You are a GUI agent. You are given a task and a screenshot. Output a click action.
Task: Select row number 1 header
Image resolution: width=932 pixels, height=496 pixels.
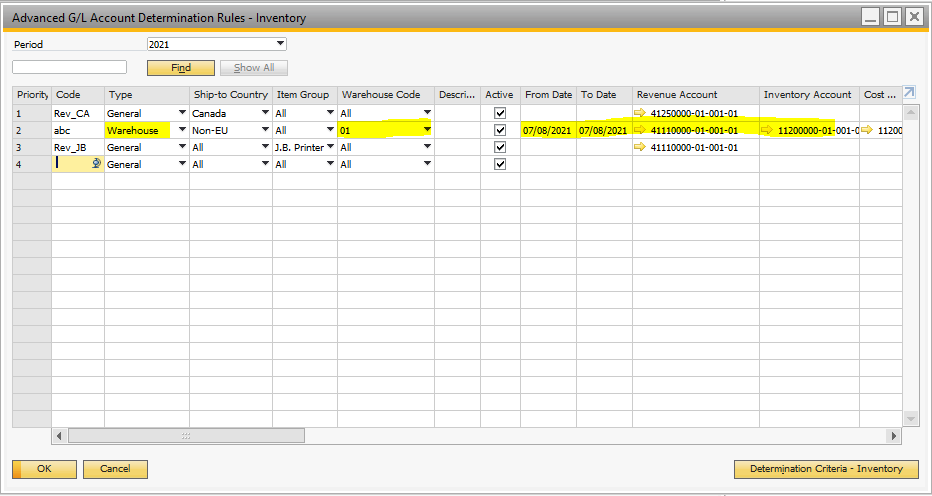[32, 113]
